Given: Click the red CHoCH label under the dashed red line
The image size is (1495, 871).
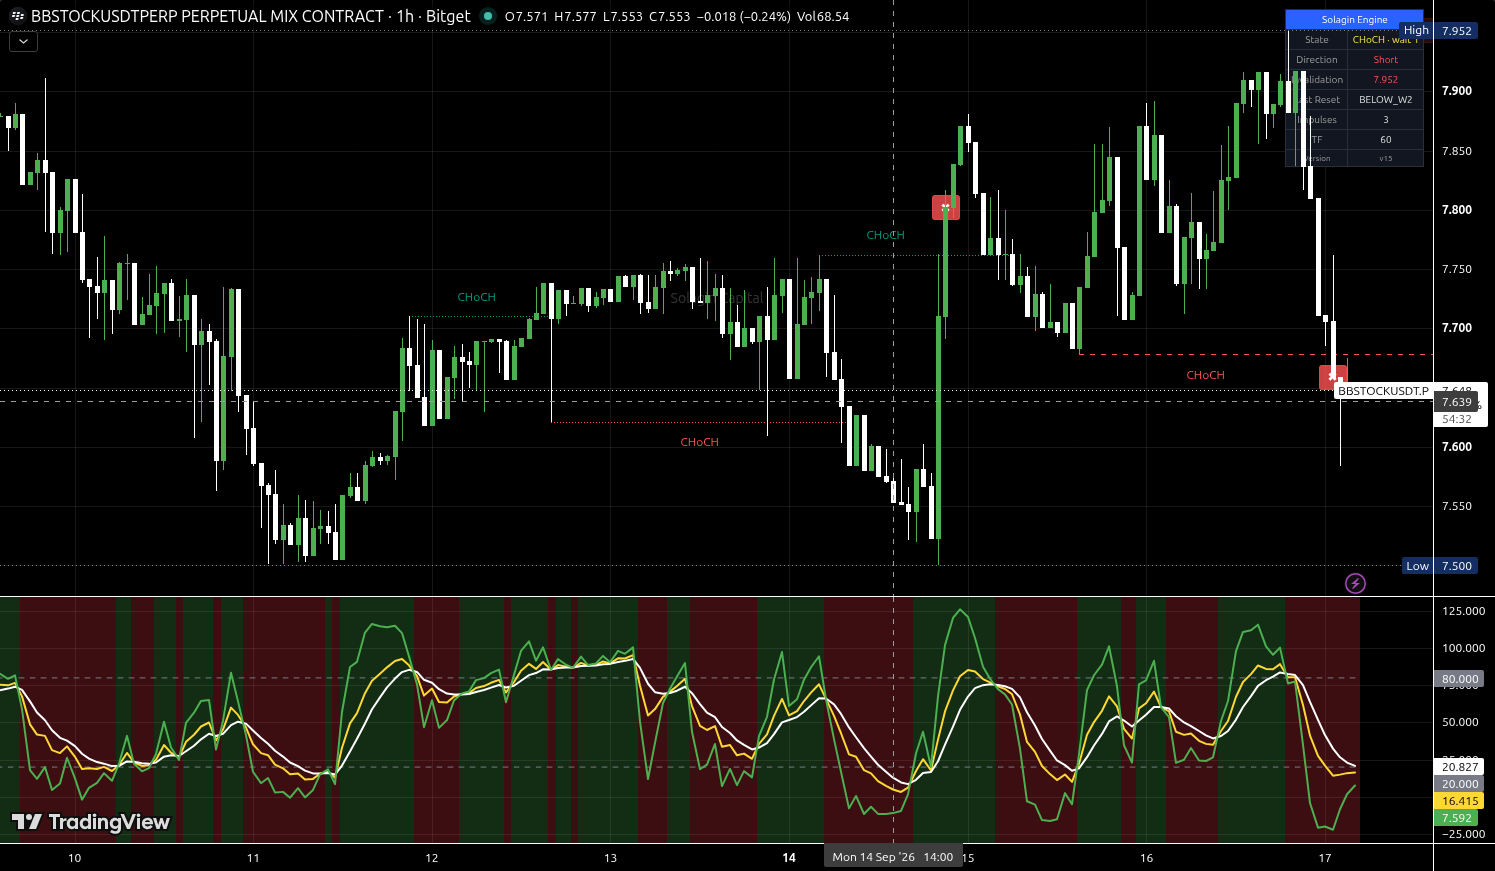Looking at the screenshot, I should (1205, 375).
